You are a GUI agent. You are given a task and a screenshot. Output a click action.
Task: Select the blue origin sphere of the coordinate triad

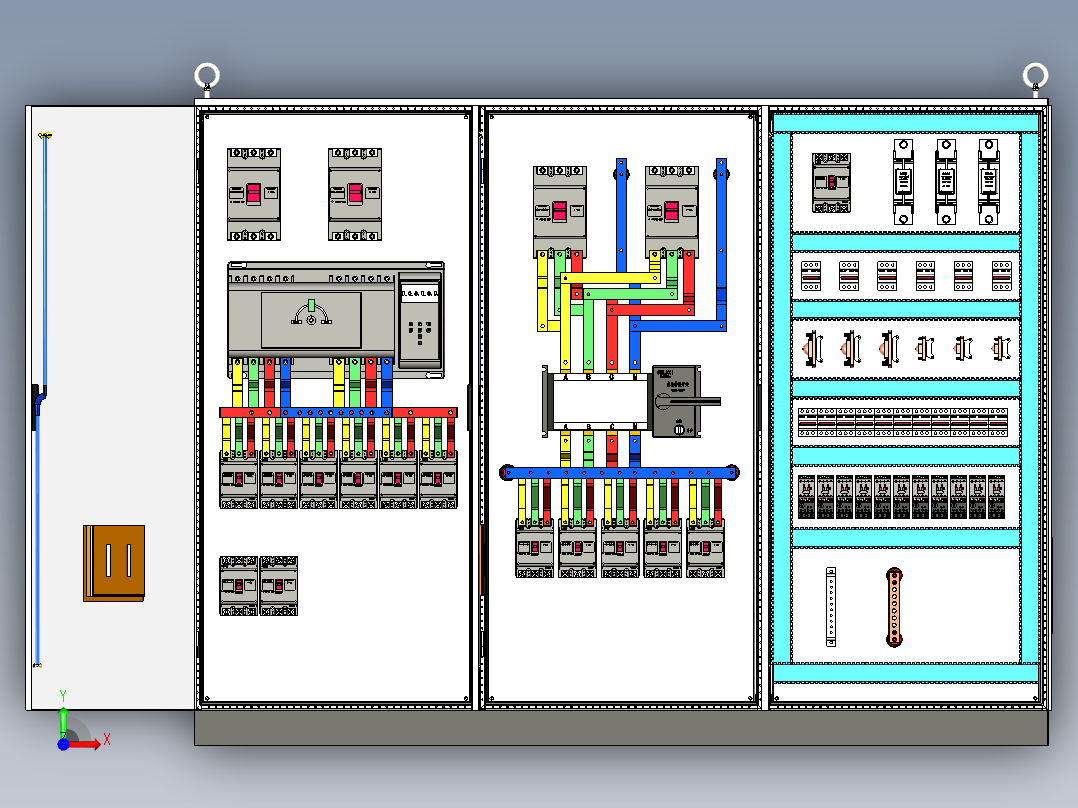[x=63, y=744]
